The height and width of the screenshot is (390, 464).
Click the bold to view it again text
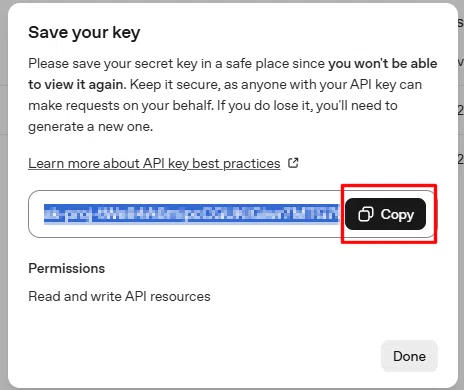click(76, 85)
